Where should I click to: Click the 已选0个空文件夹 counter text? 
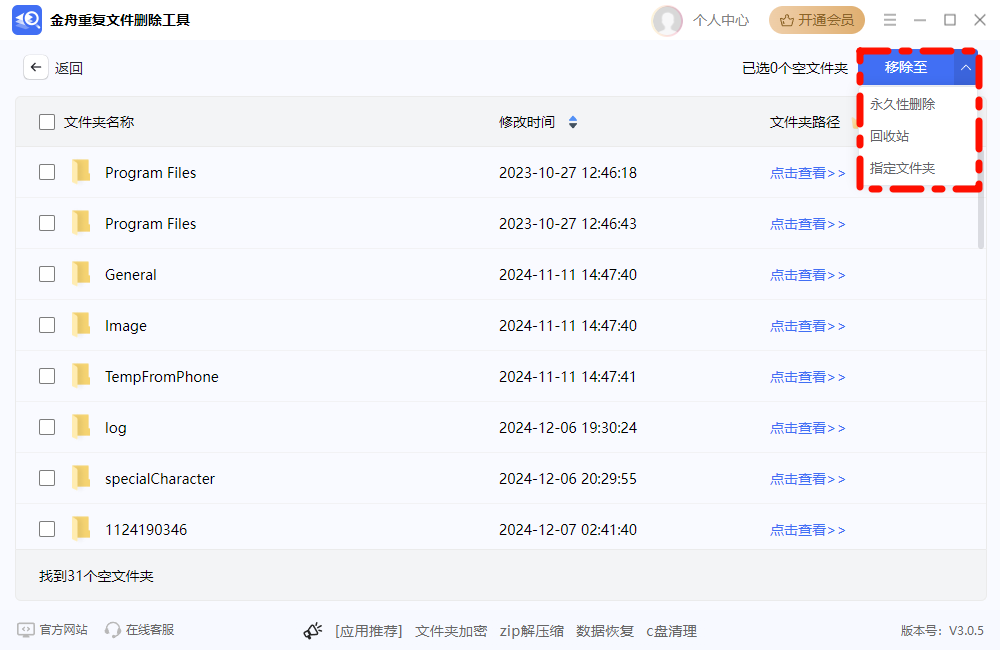click(795, 68)
